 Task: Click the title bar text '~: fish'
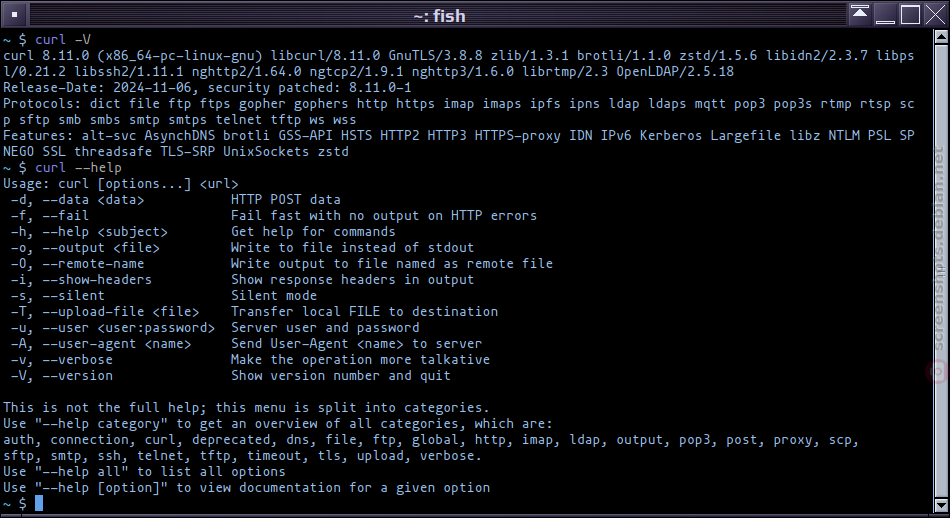point(439,15)
